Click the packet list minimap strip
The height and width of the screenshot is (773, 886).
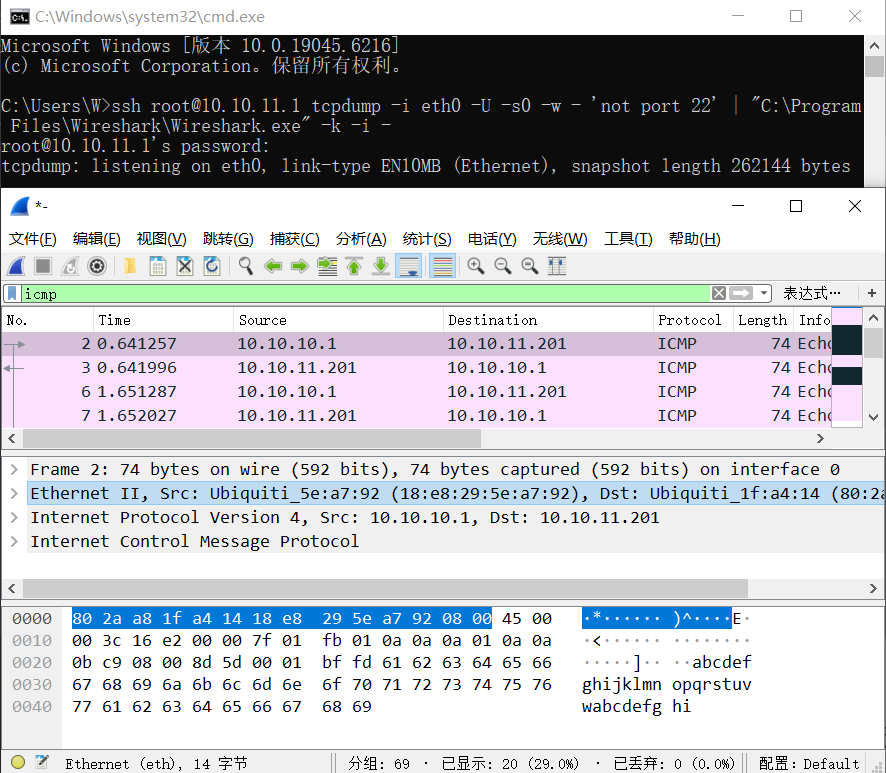tap(847, 367)
